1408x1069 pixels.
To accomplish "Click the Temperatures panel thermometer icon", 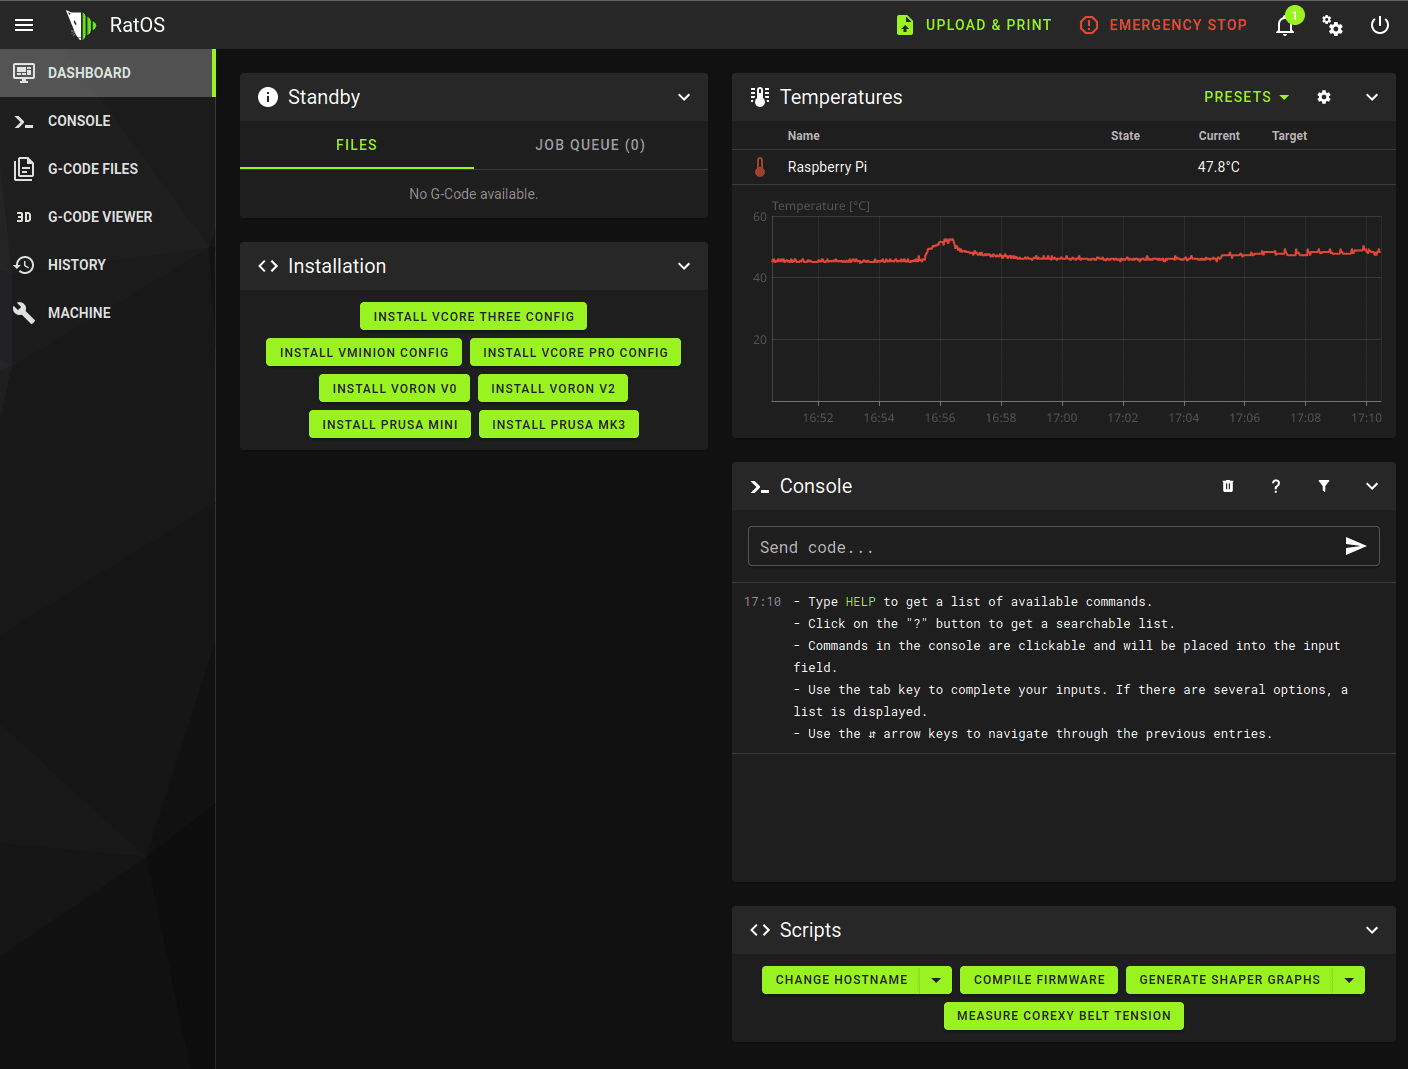I will click(760, 97).
